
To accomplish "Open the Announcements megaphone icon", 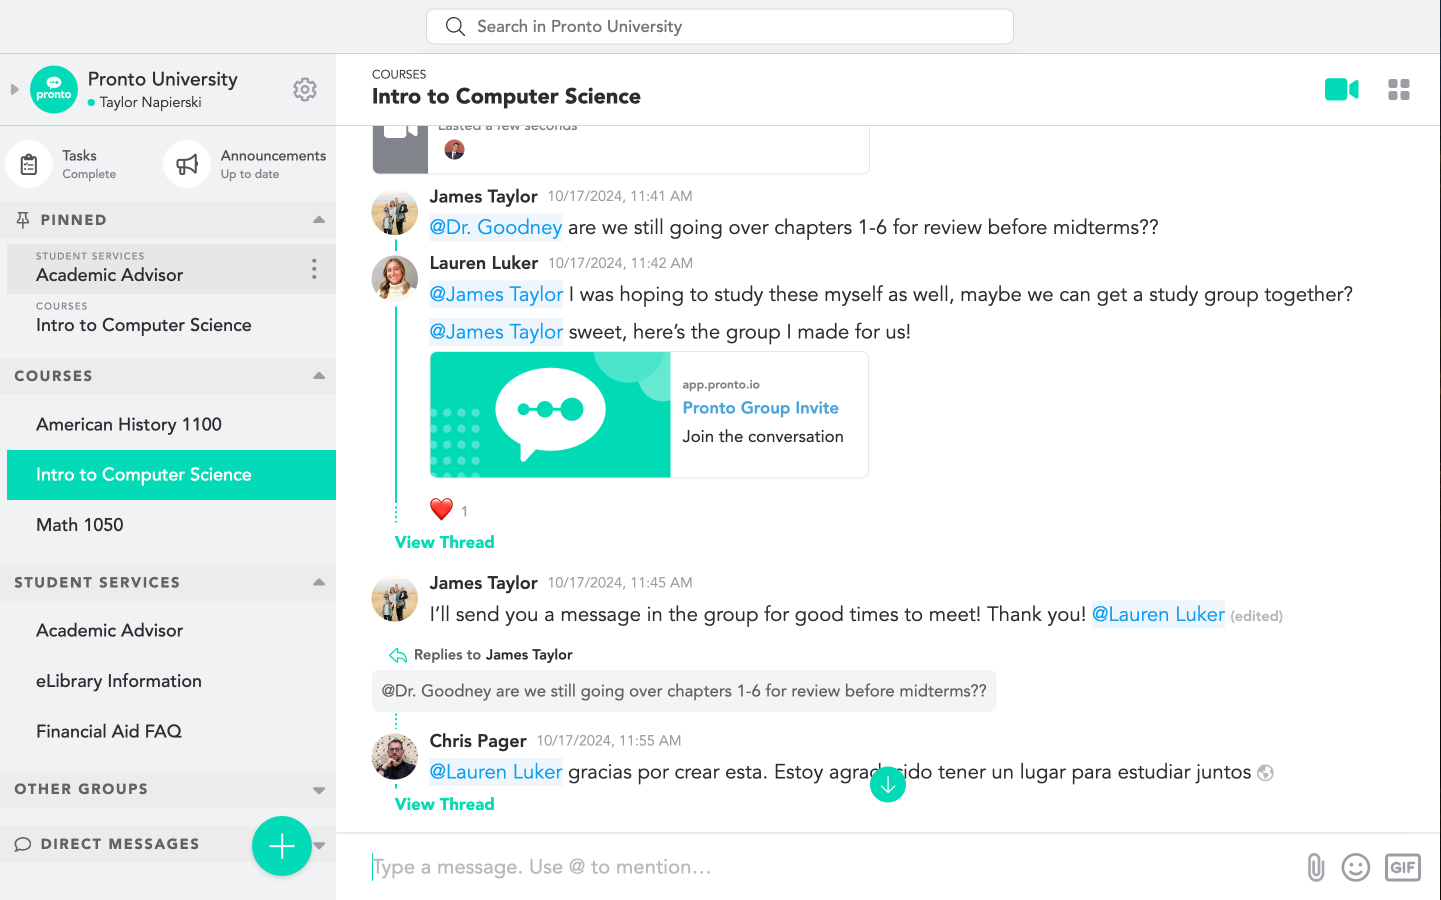I will coord(187,164).
